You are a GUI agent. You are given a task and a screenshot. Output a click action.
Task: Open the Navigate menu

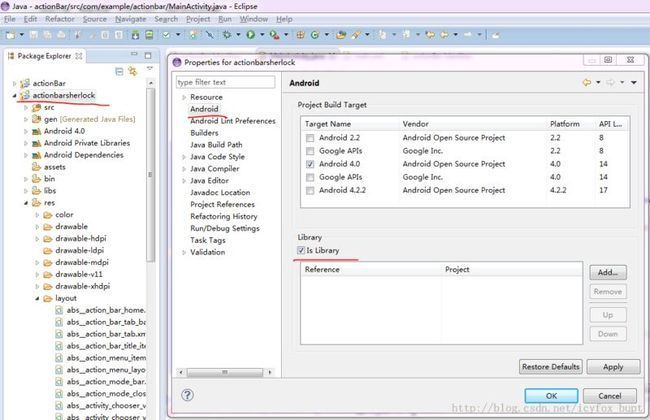(x=131, y=19)
